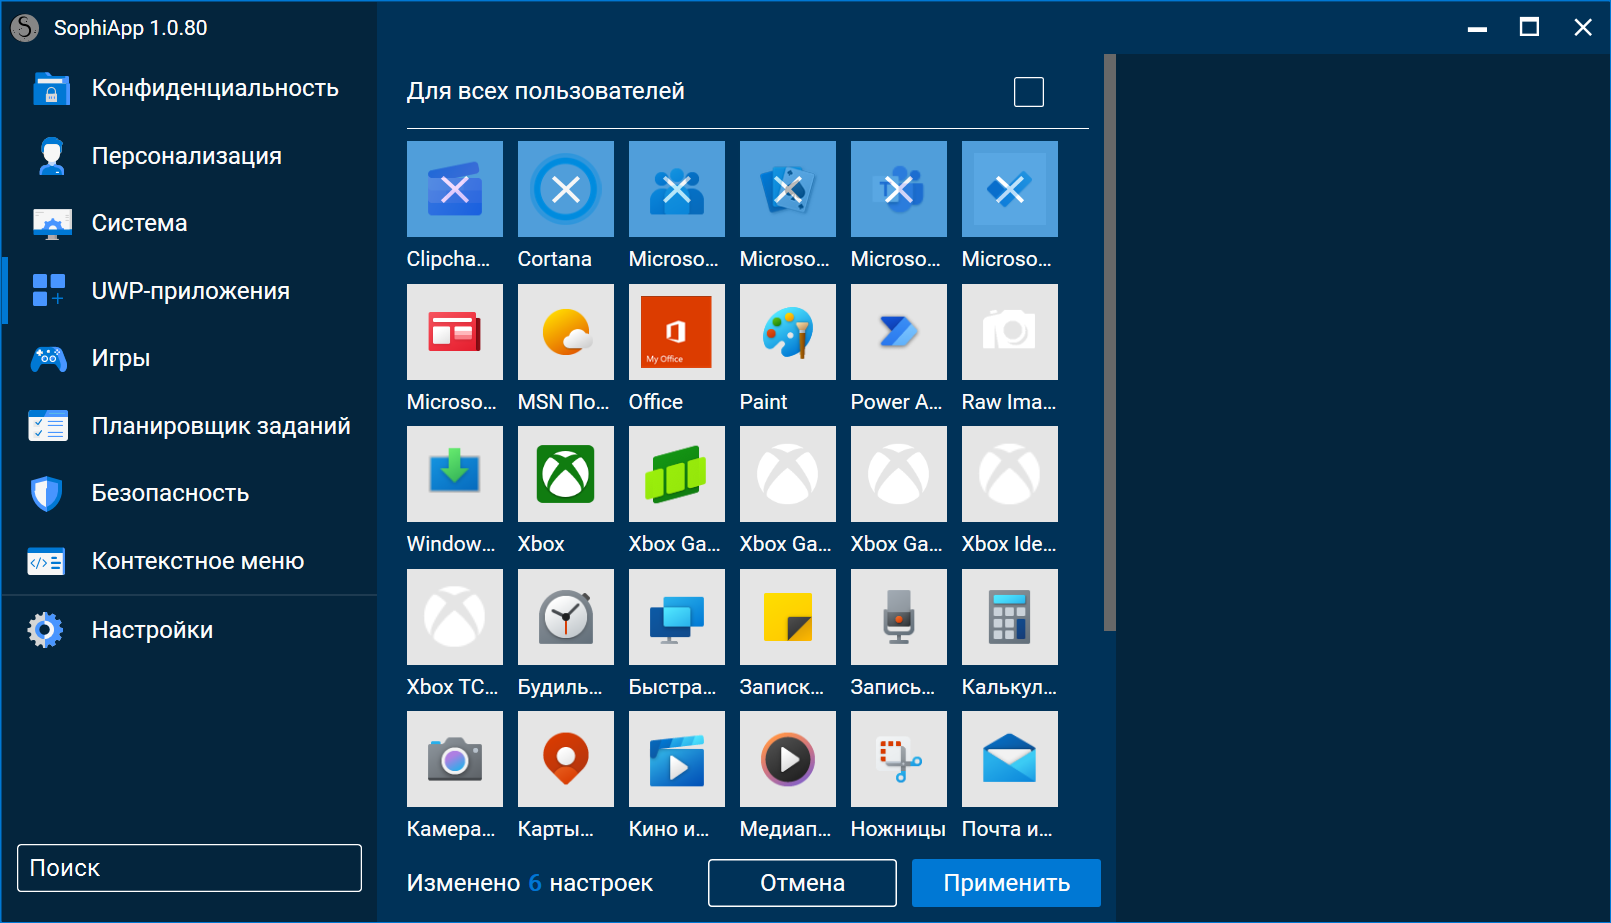Click the app list vertical scrollbar
Viewport: 1611px width, 923px height.
(1109, 342)
